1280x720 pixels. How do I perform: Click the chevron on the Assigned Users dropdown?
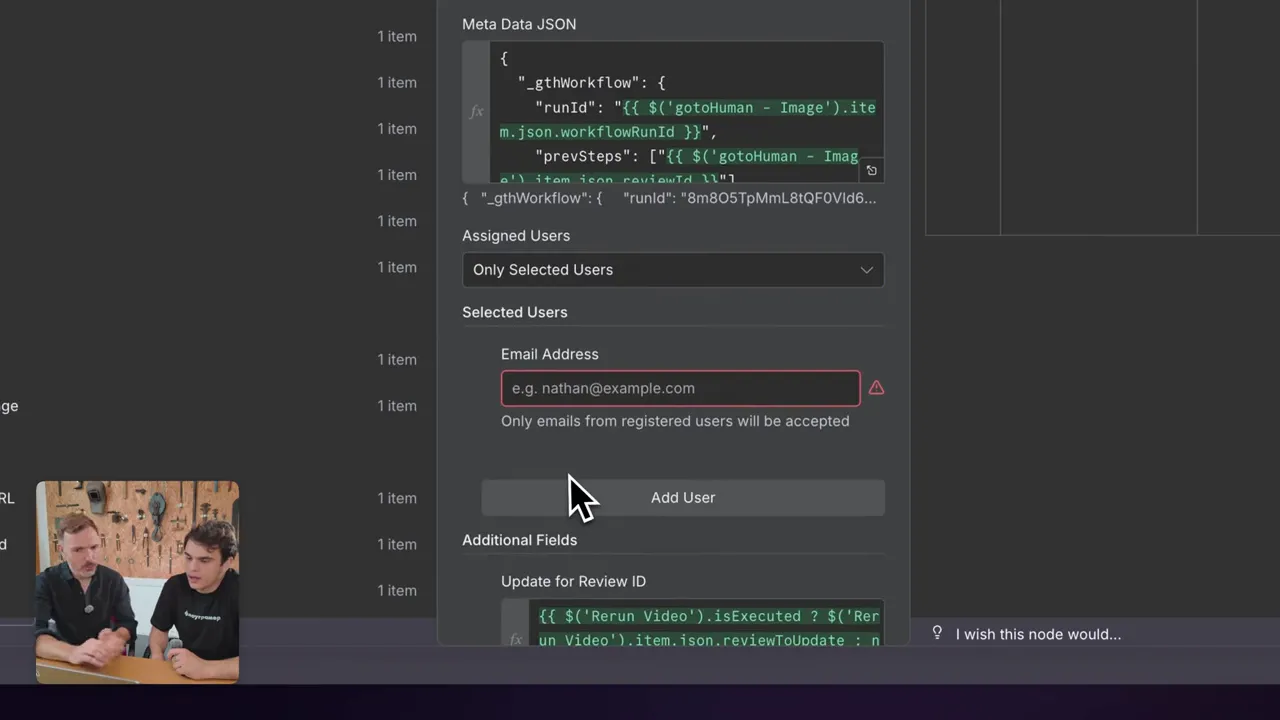(x=866, y=269)
